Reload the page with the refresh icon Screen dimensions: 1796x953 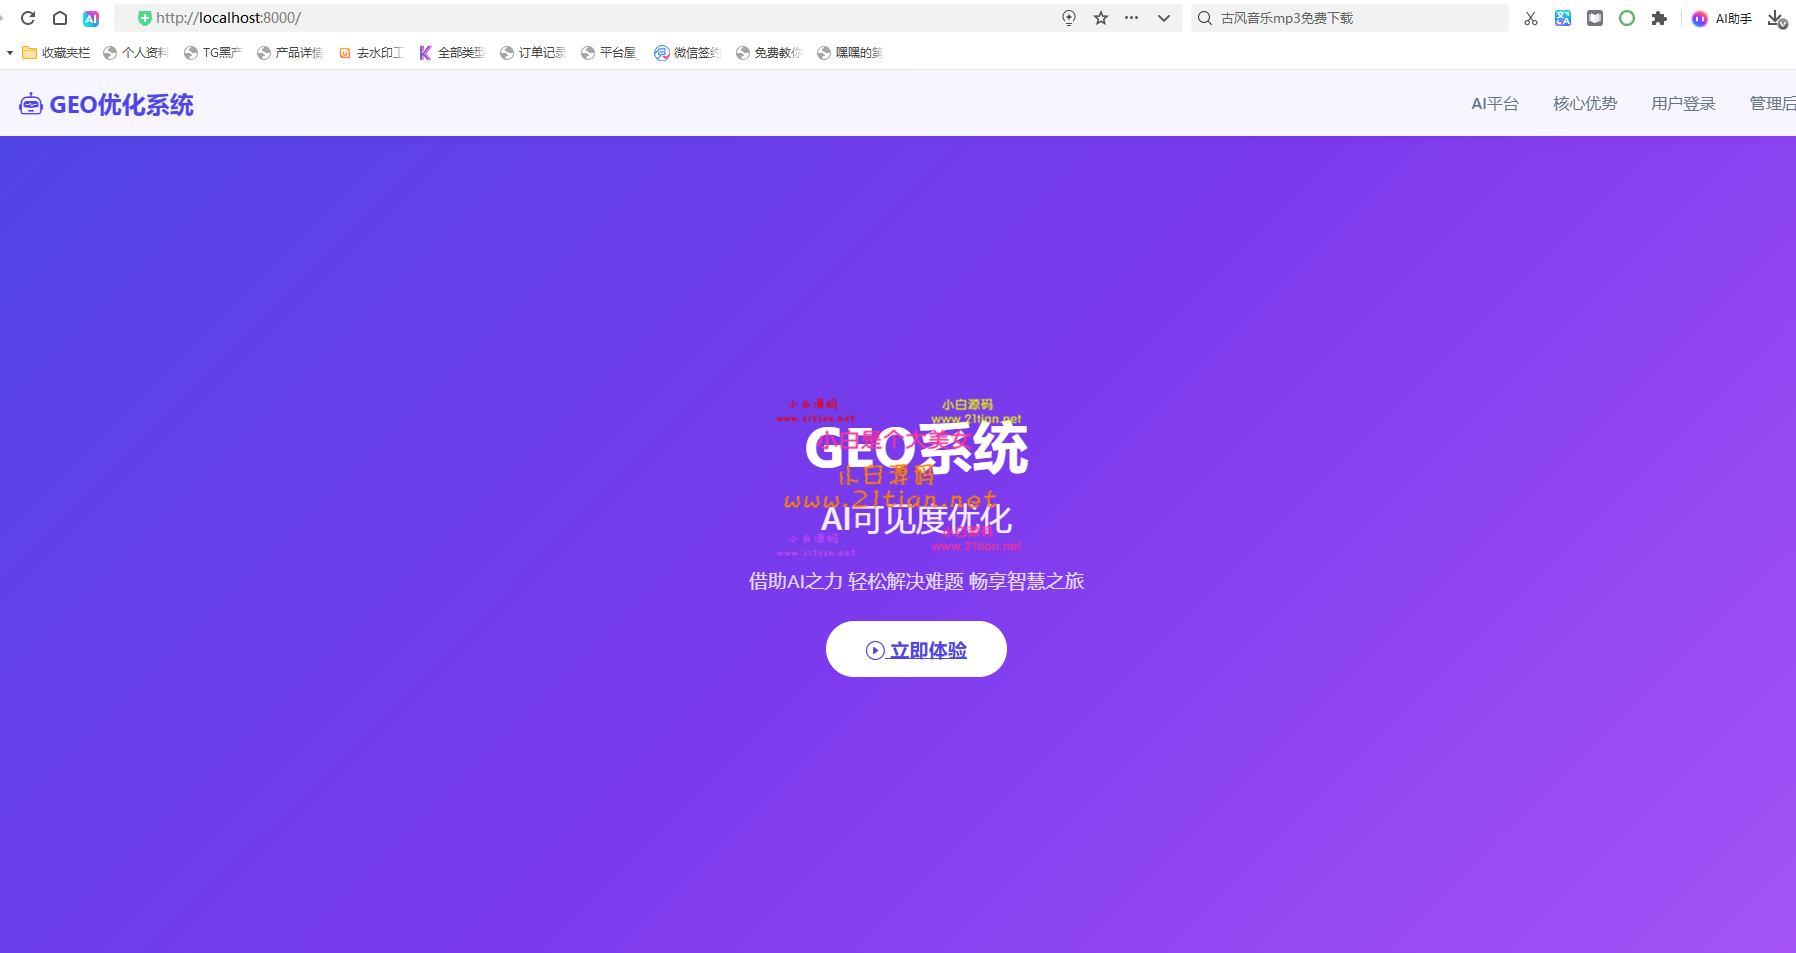pos(28,18)
